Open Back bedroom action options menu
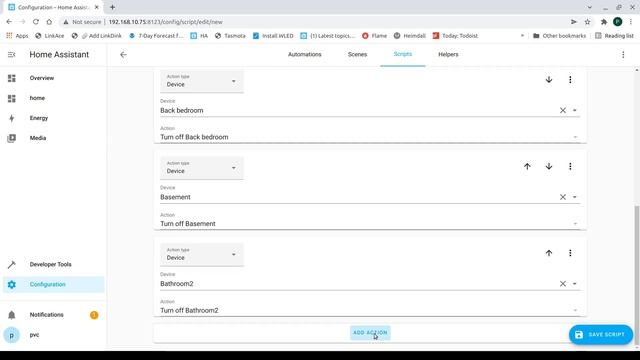 click(570, 80)
